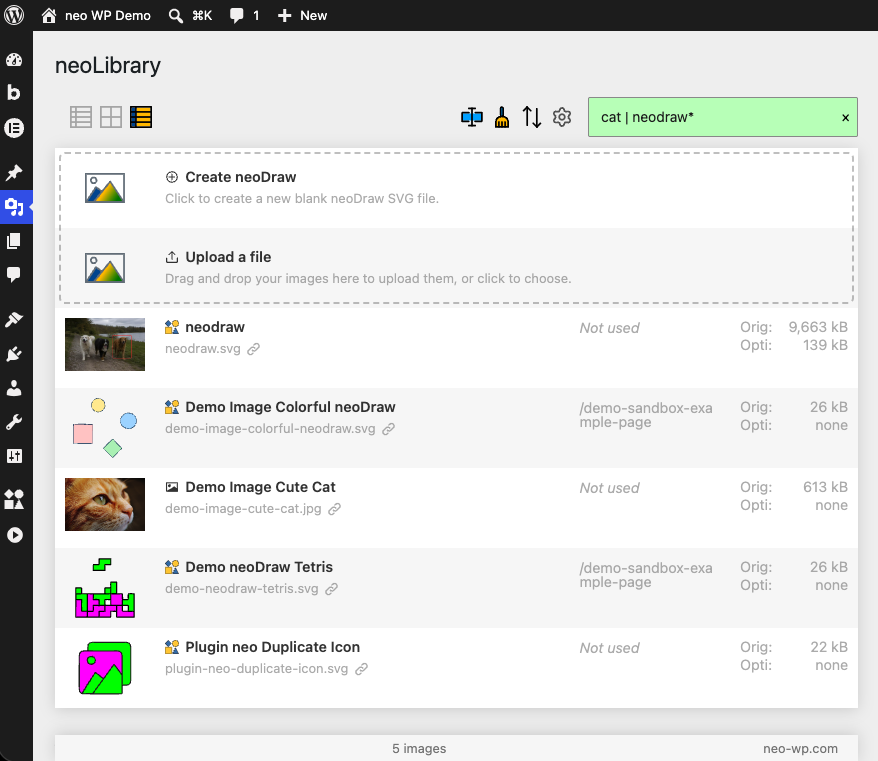Click the blue rename tool icon
Image resolution: width=878 pixels, height=761 pixels.
tap(472, 117)
